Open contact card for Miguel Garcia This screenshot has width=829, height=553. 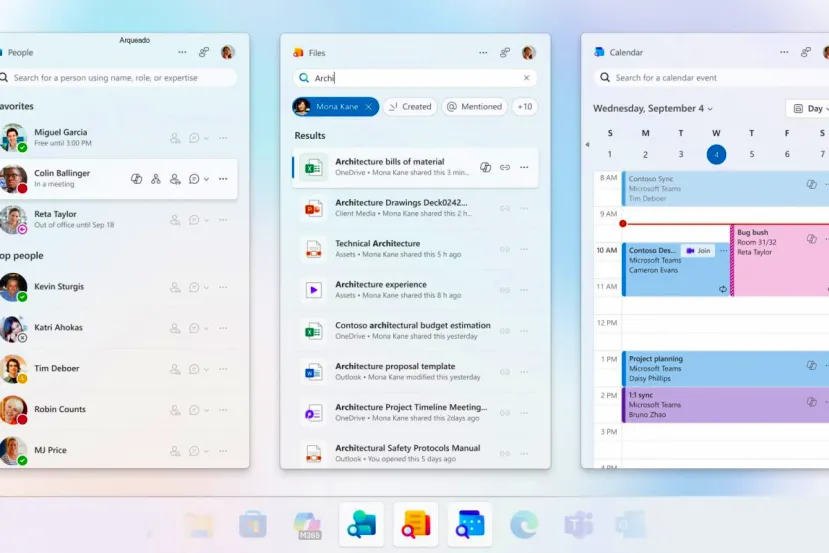click(175, 138)
